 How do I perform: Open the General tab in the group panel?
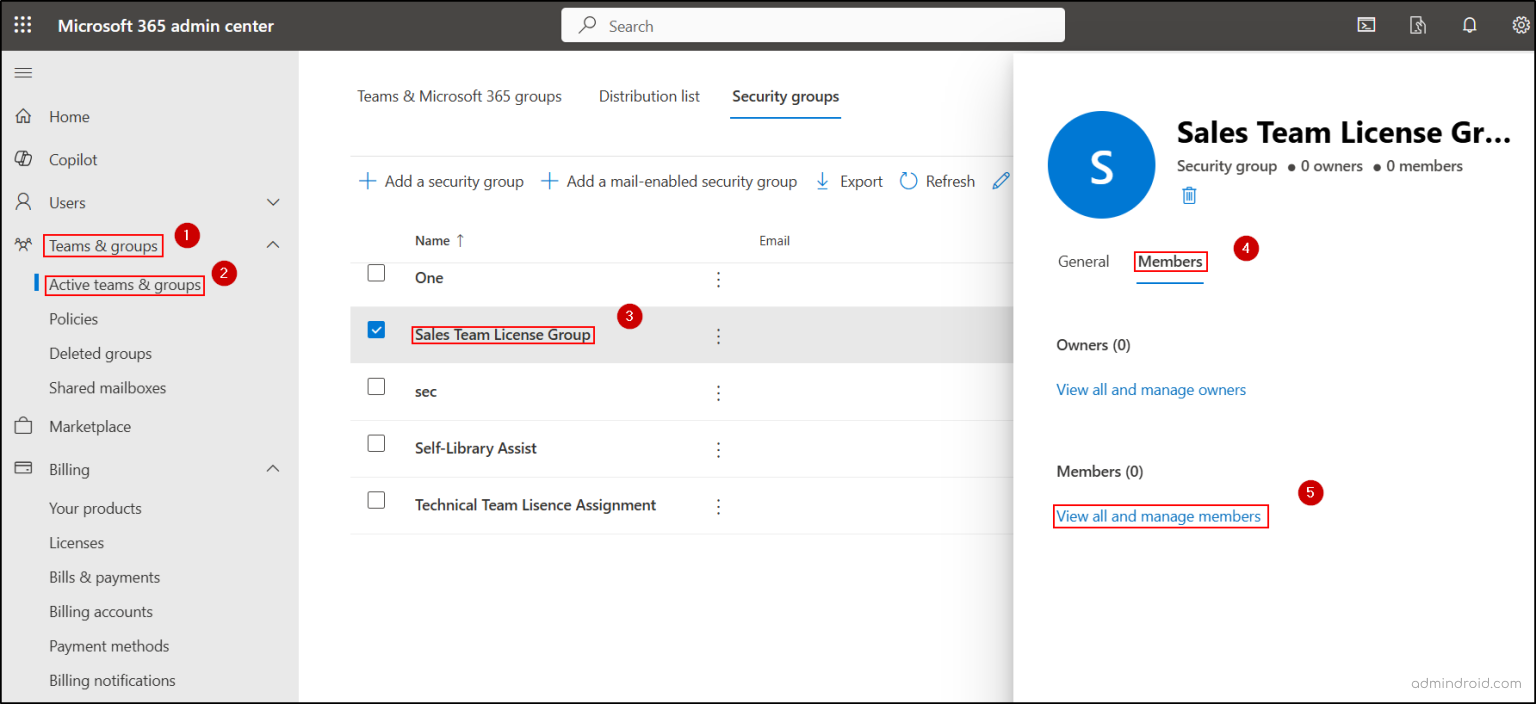tap(1083, 261)
